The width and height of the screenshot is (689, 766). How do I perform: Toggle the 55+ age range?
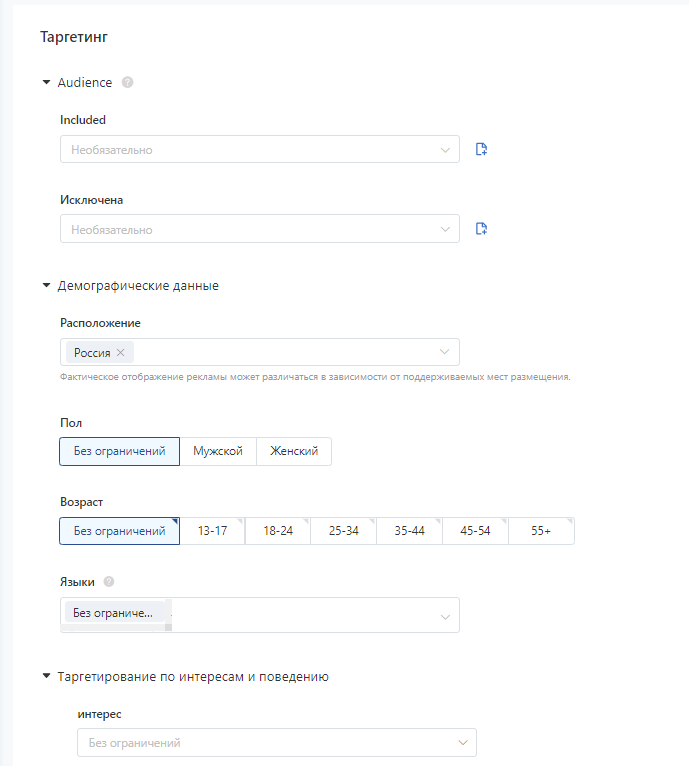[541, 531]
